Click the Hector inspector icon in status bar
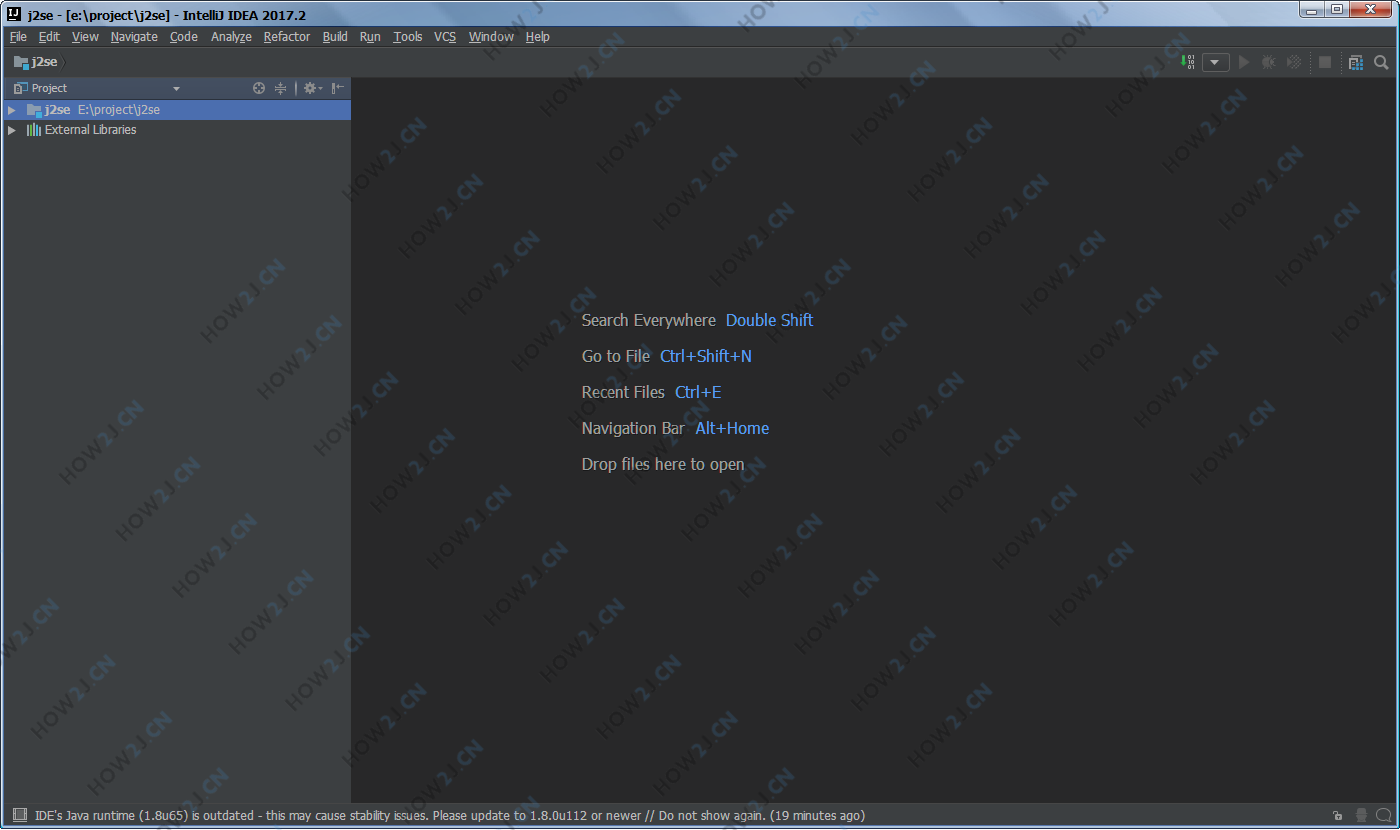 click(x=1361, y=816)
